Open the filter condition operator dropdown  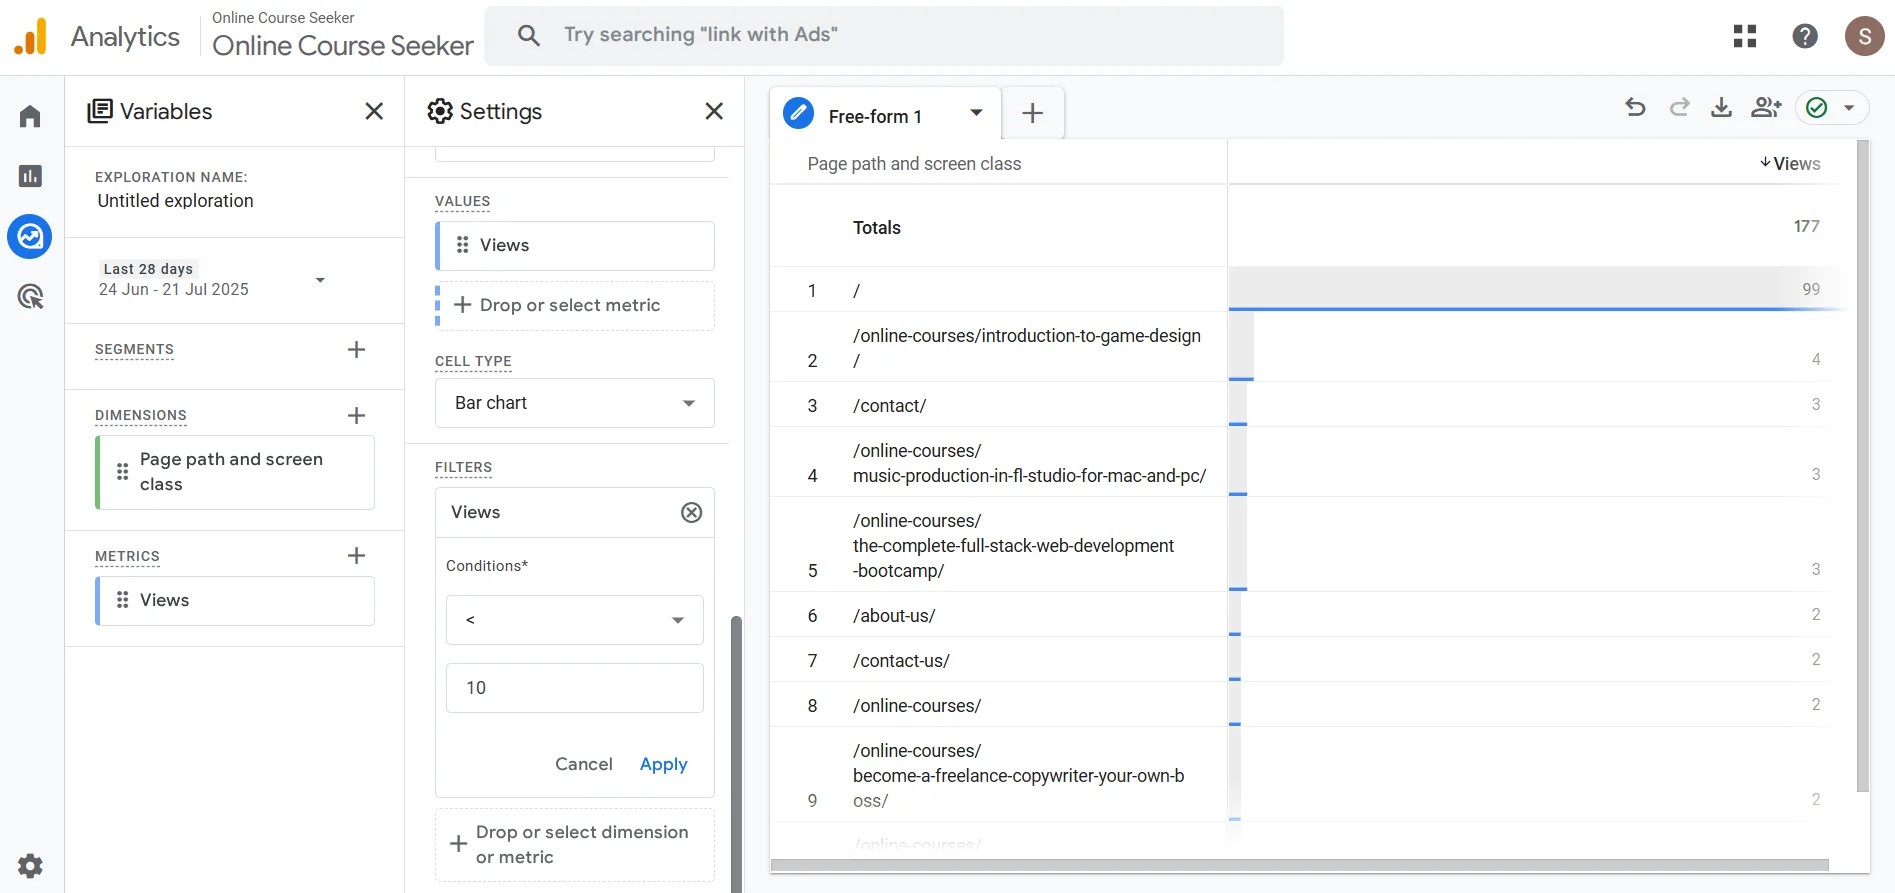click(x=575, y=620)
